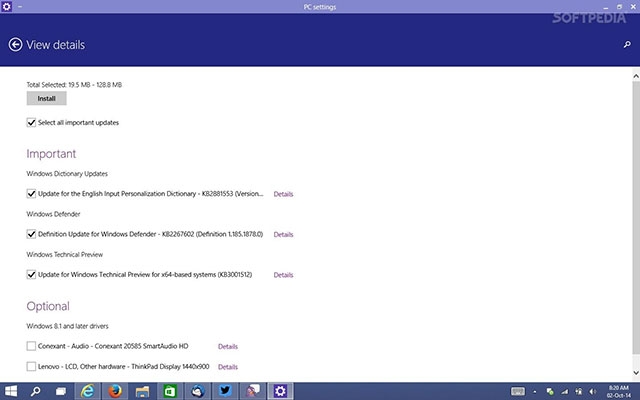Uncheck Windows Technical Preview KB3001512 update

(x=31, y=274)
